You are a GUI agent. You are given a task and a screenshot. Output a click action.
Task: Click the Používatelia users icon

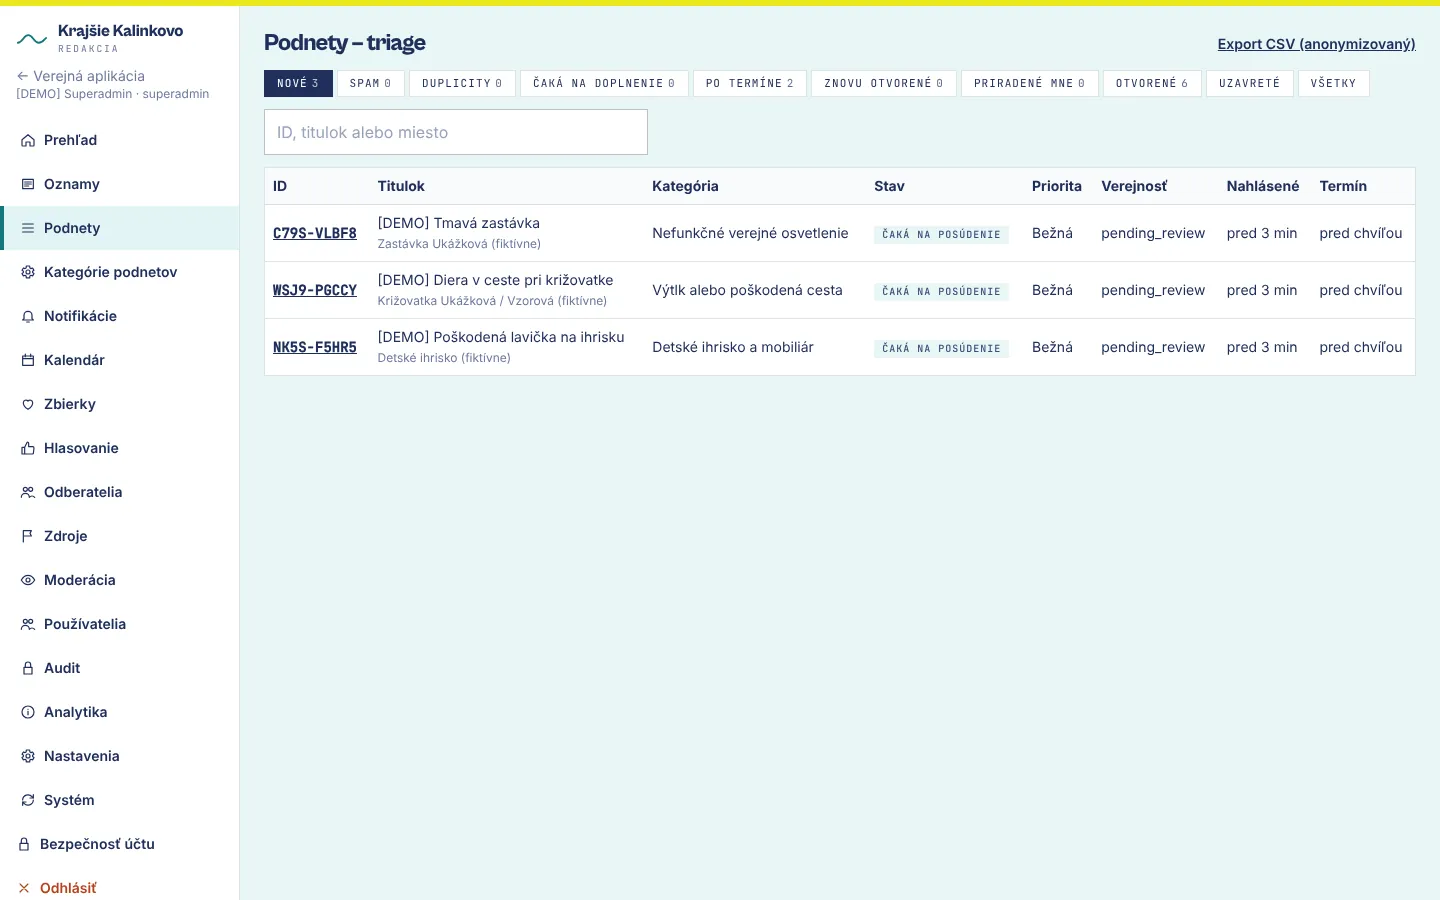[x=28, y=624]
